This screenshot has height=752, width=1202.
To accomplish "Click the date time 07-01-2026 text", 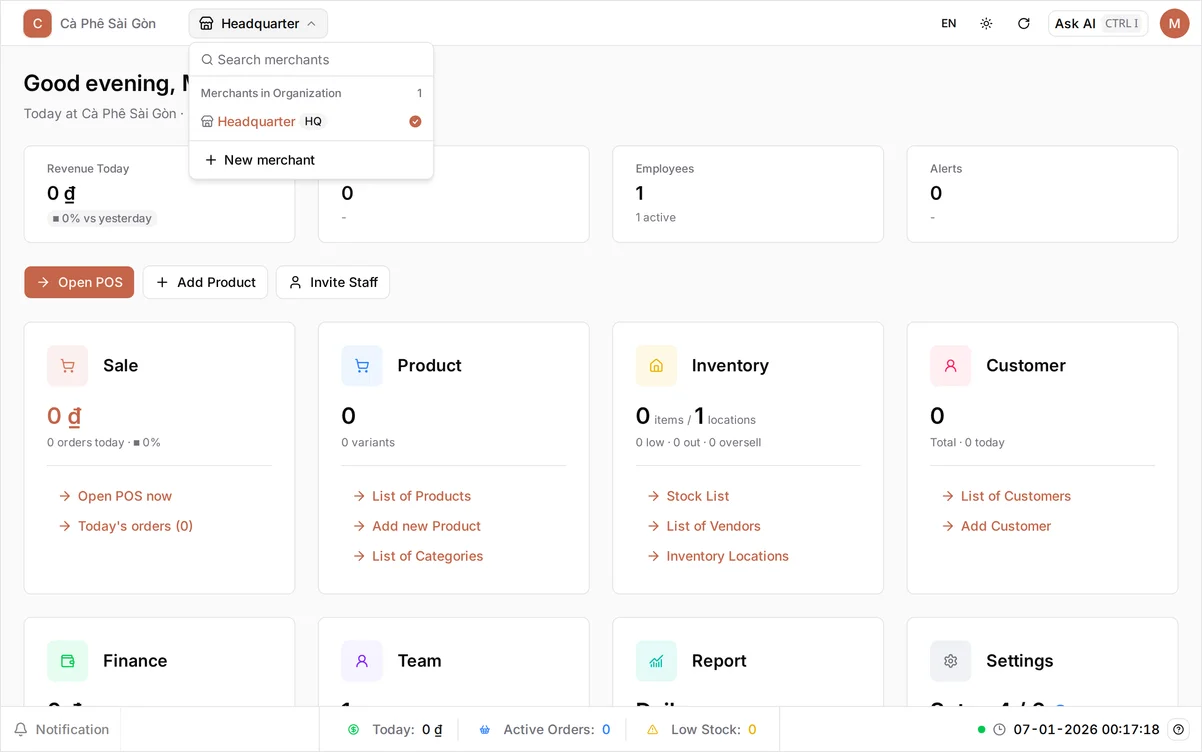I will (1087, 730).
